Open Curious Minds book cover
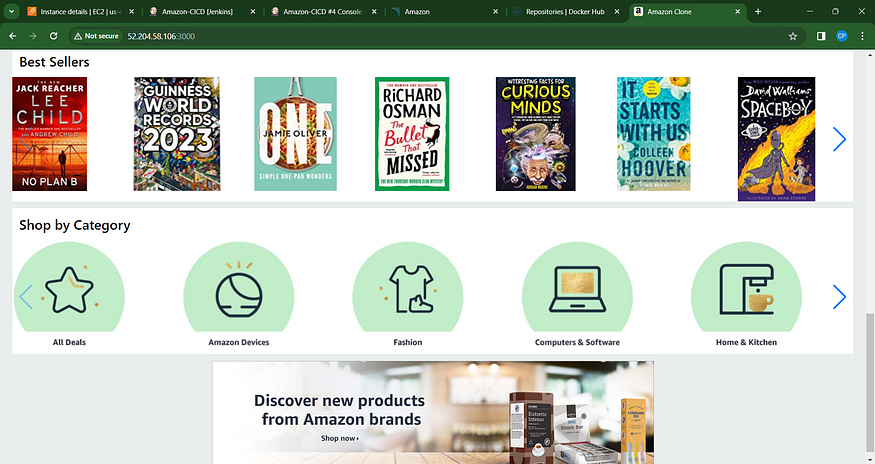Viewport: 875px width, 464px height. (x=536, y=134)
